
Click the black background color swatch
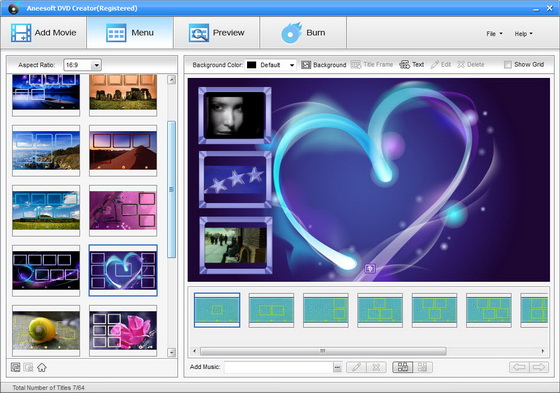pos(252,65)
